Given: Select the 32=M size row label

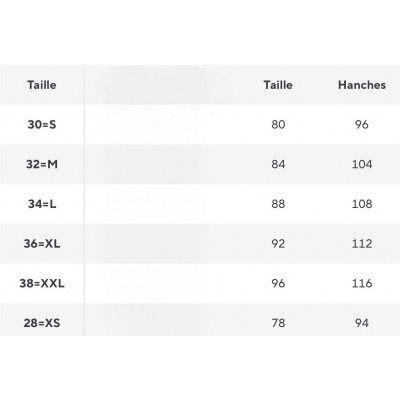Looking at the screenshot, I should click(x=42, y=164).
